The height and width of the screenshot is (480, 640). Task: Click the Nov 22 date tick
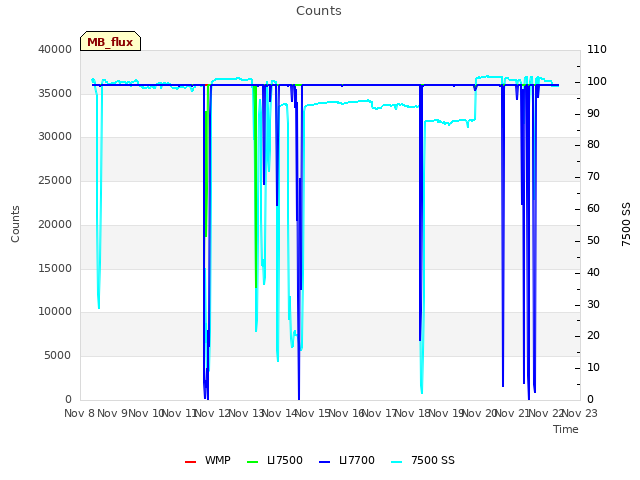(546, 414)
